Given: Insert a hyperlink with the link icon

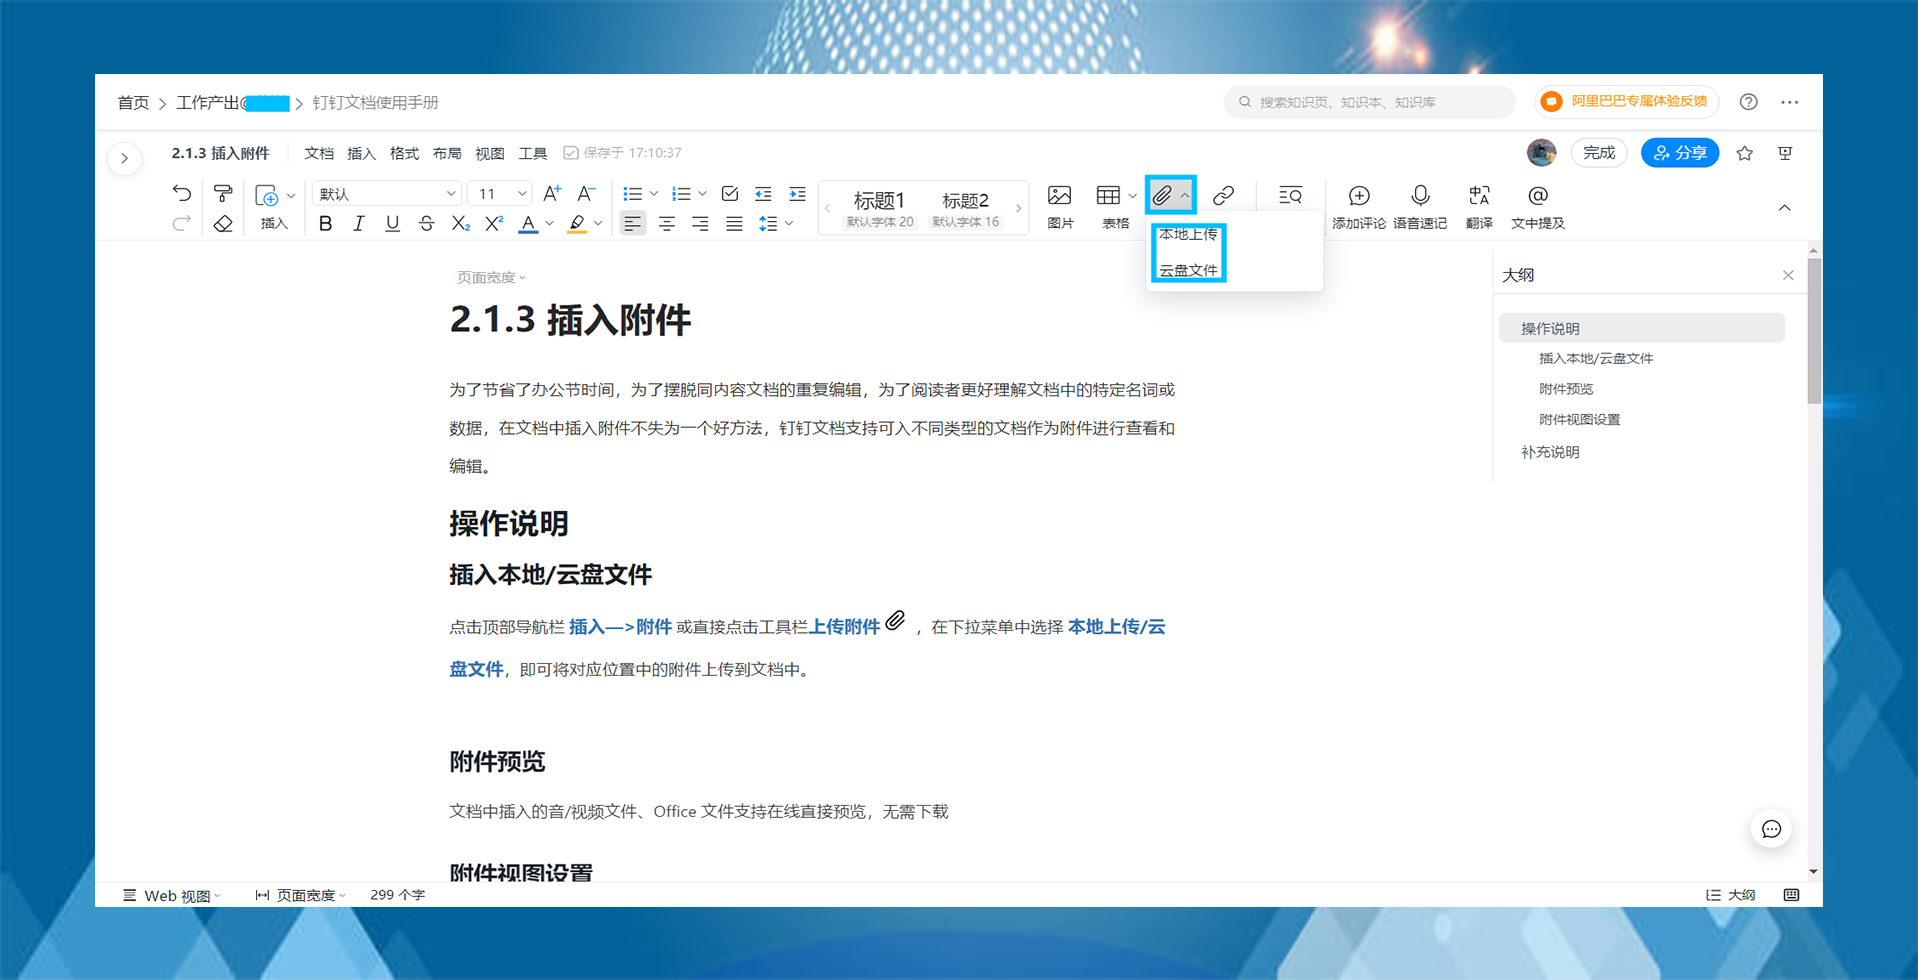Looking at the screenshot, I should (x=1223, y=195).
